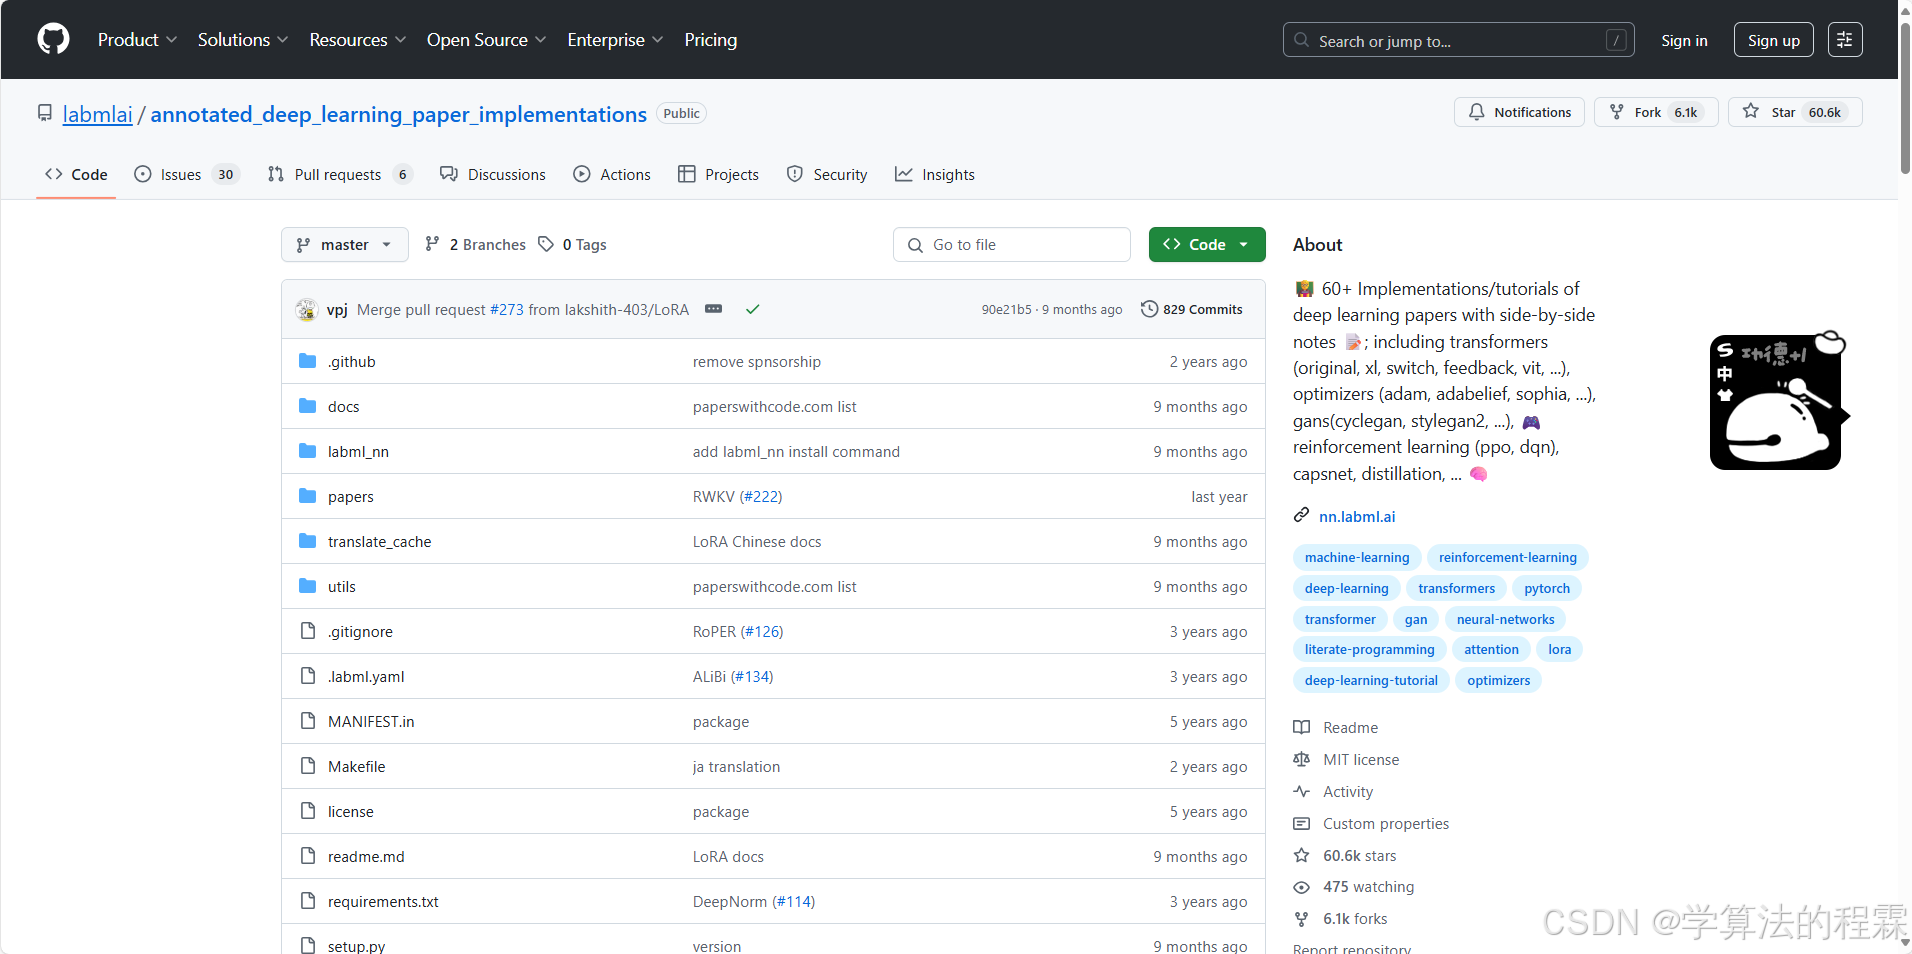1912x954 pixels.
Task: Open the nn.labml.ai website link
Action: (1357, 516)
